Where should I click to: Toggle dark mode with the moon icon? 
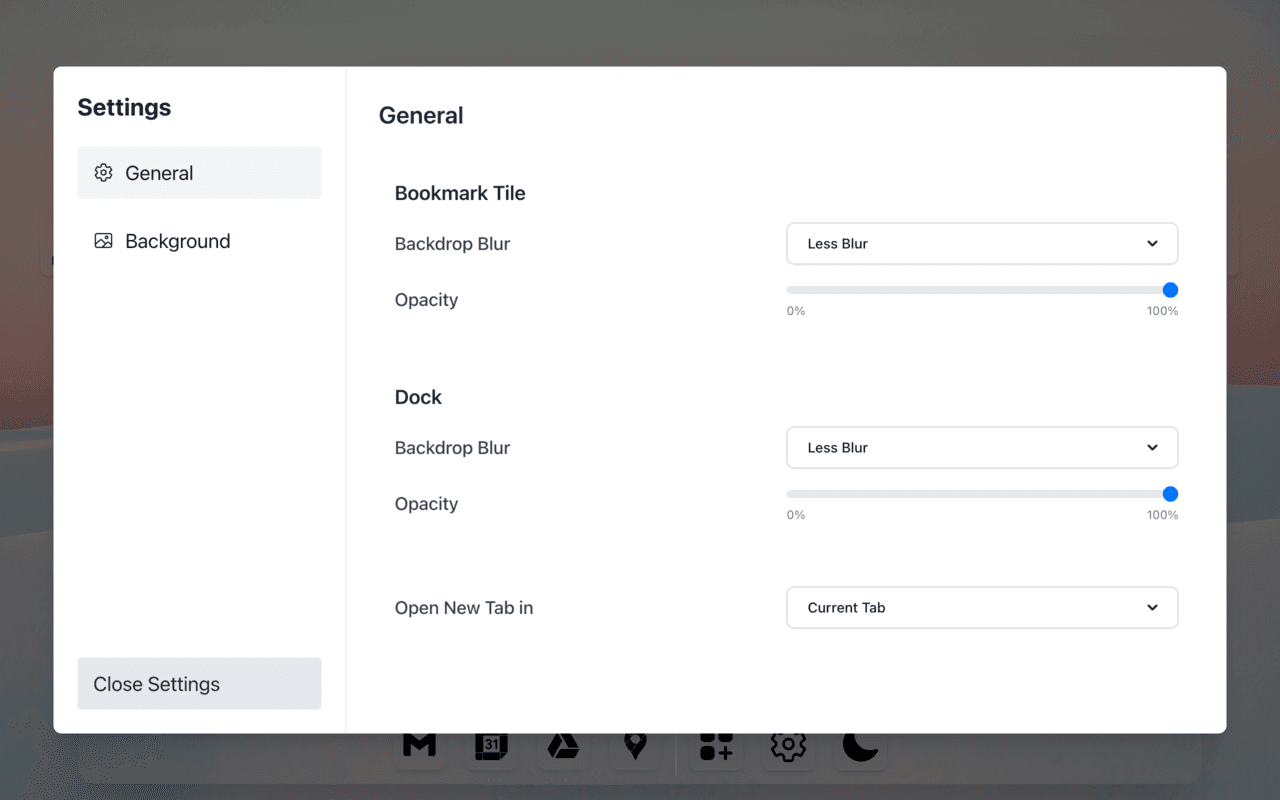(x=859, y=746)
